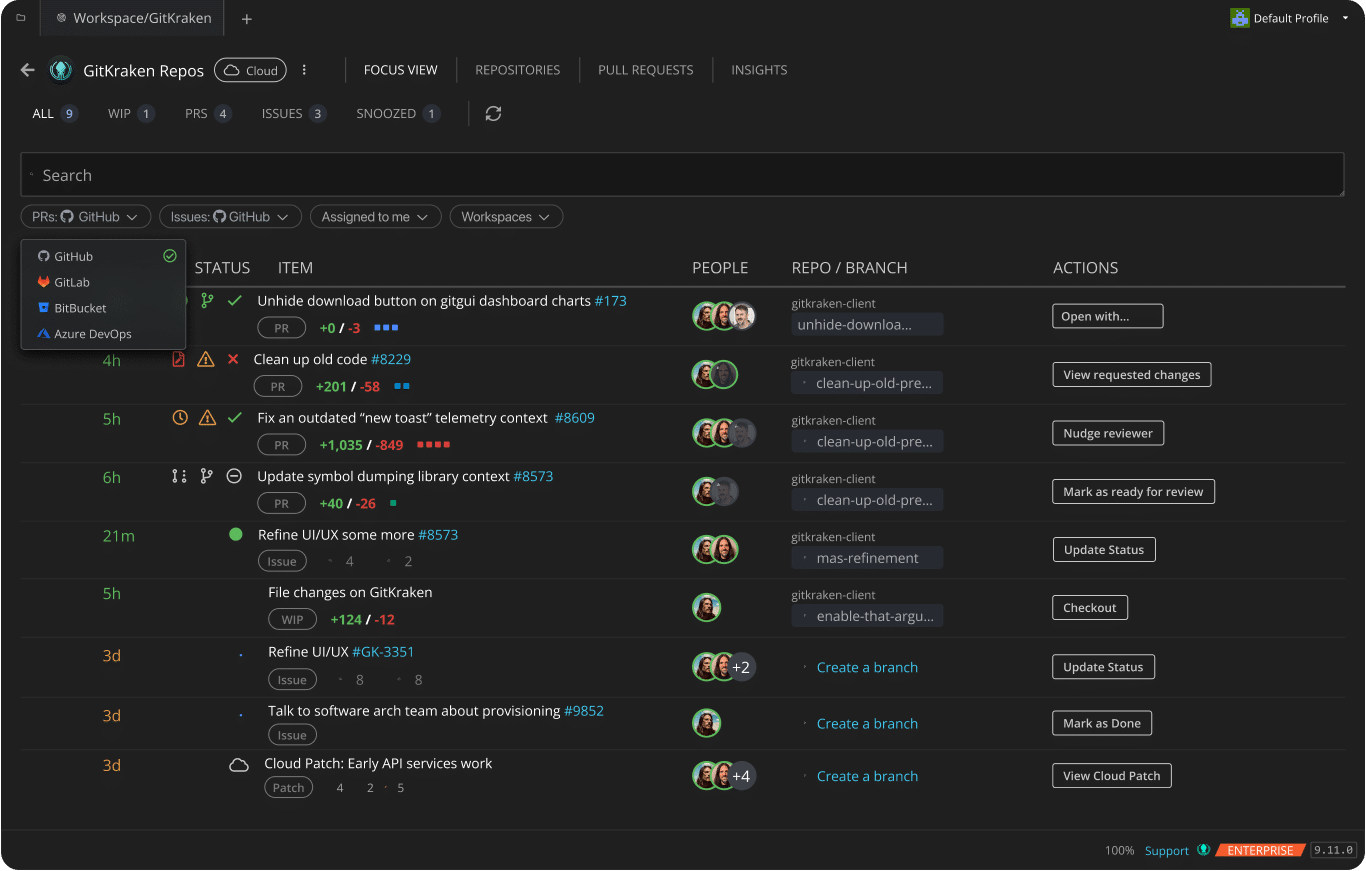Image resolution: width=1366 pixels, height=871 pixels.
Task: Click the folder icon in the tab bar
Action: tap(21, 18)
